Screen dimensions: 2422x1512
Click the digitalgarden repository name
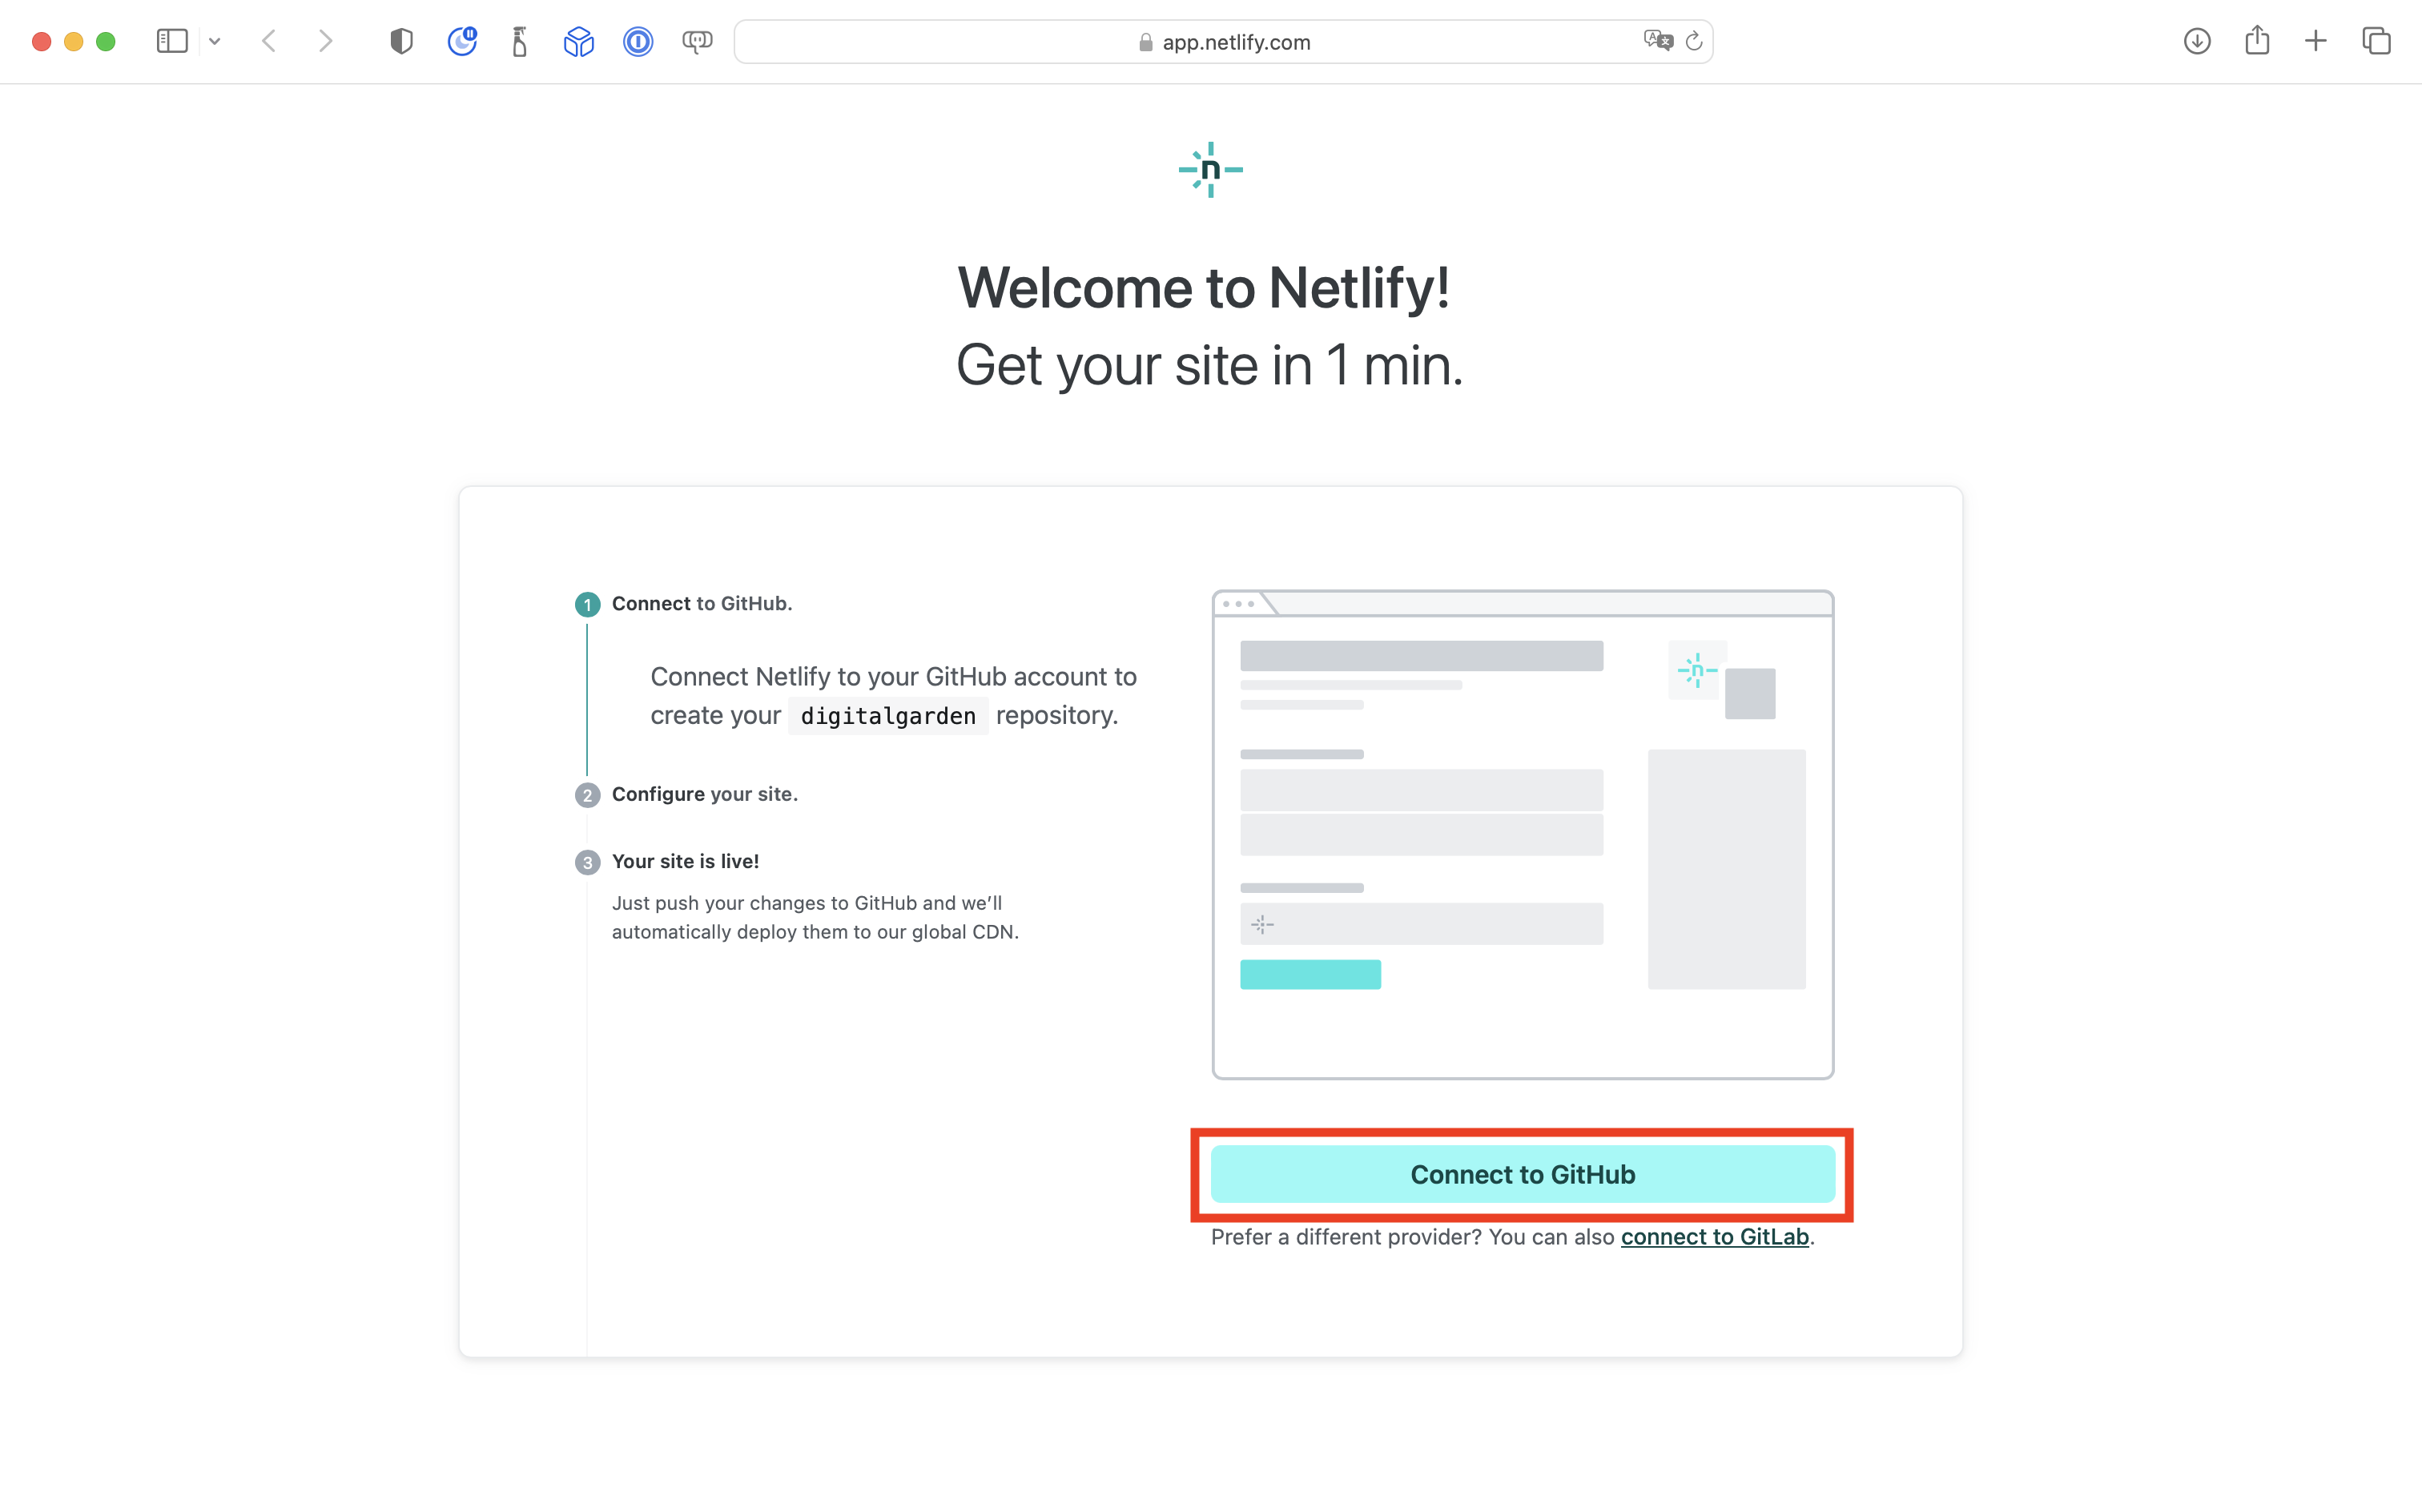pos(888,716)
